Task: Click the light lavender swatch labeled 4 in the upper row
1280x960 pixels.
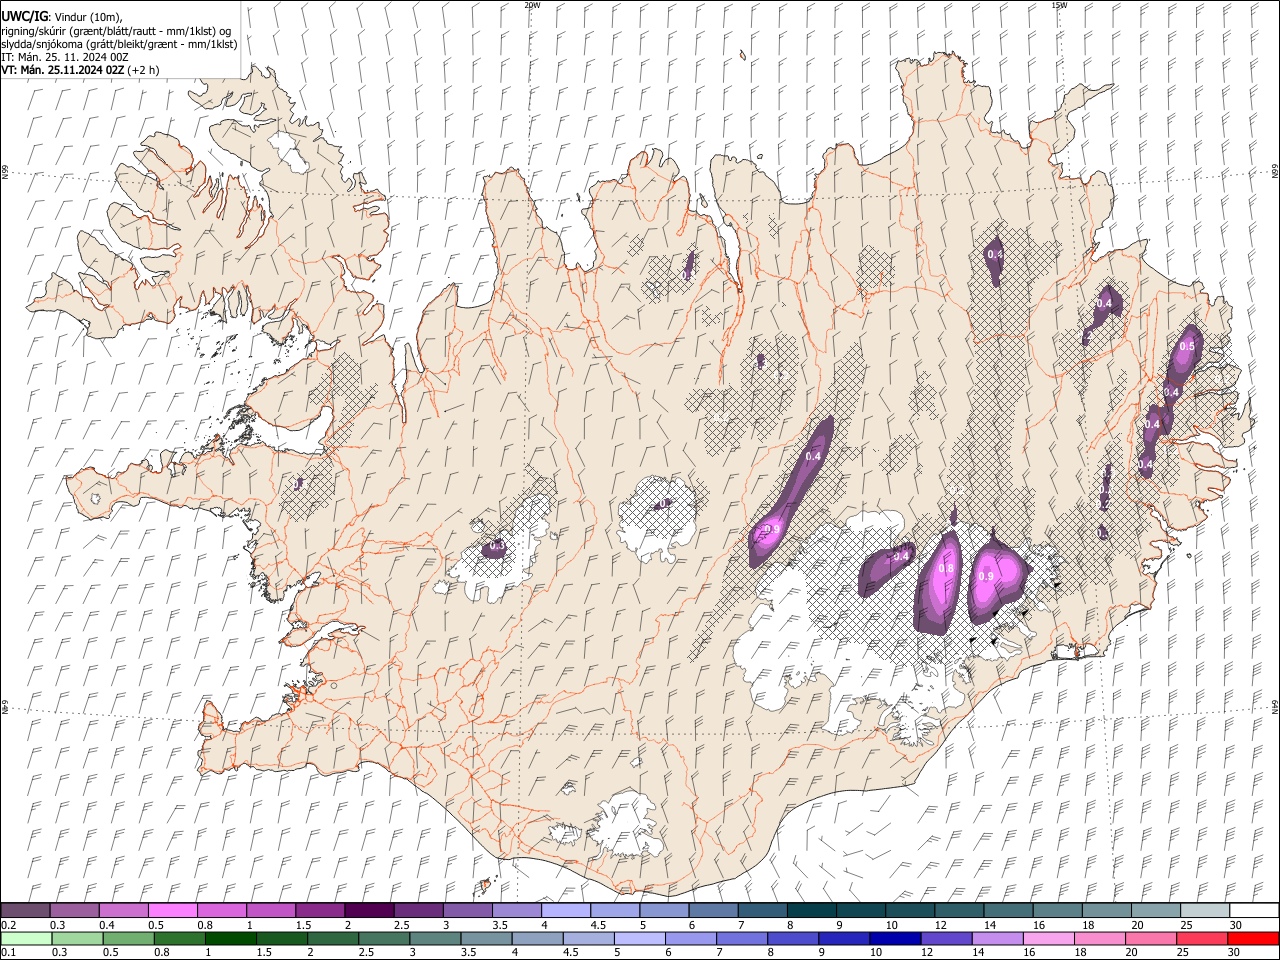Action: [565, 910]
